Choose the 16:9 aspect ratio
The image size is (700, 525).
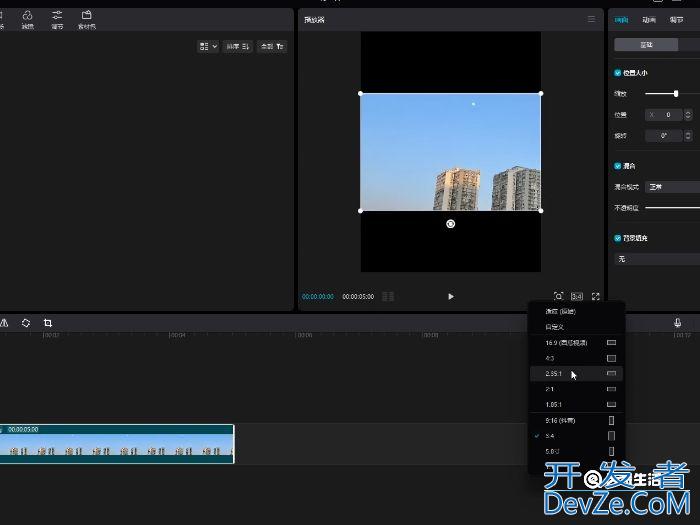point(576,342)
